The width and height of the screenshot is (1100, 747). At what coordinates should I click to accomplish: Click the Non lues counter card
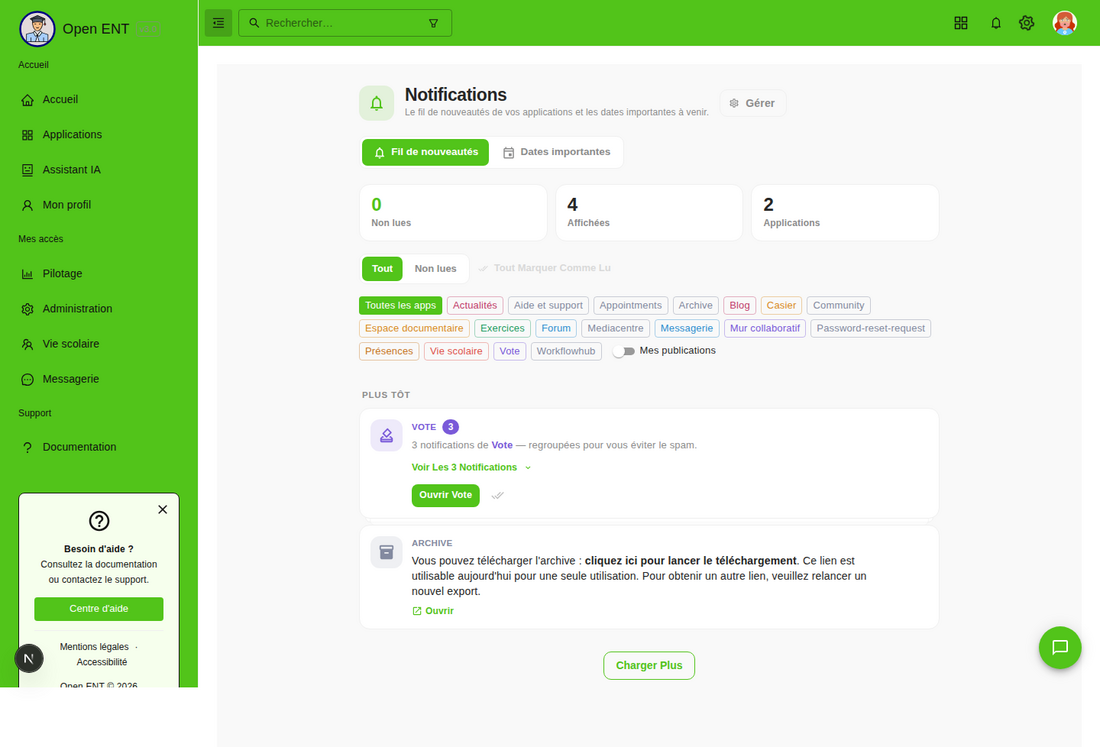coord(453,213)
